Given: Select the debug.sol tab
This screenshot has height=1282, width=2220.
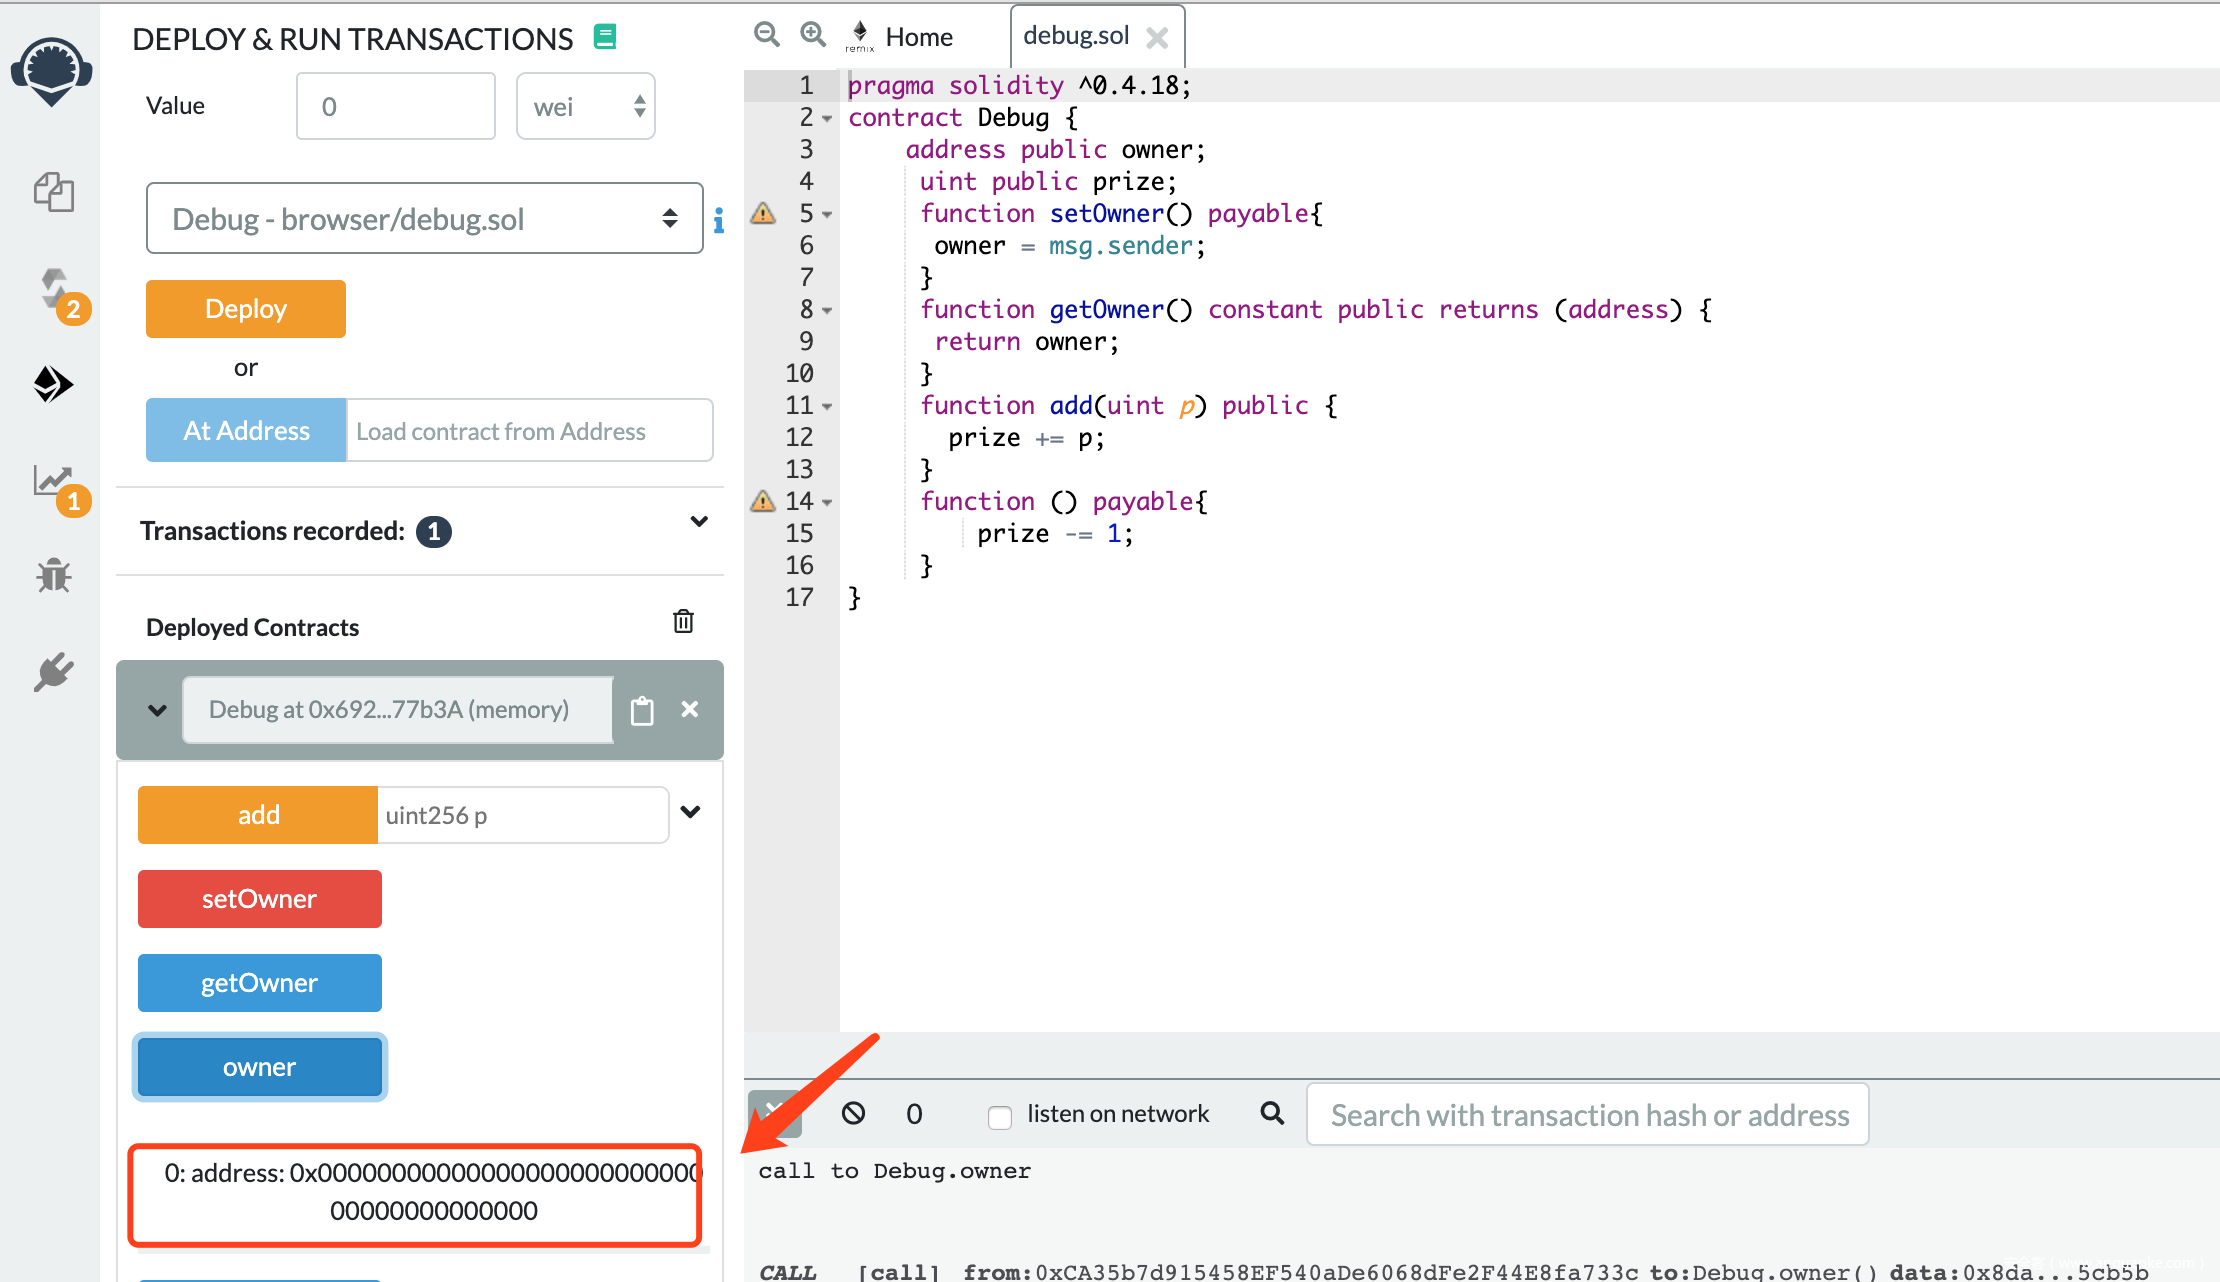Looking at the screenshot, I should click(1076, 36).
